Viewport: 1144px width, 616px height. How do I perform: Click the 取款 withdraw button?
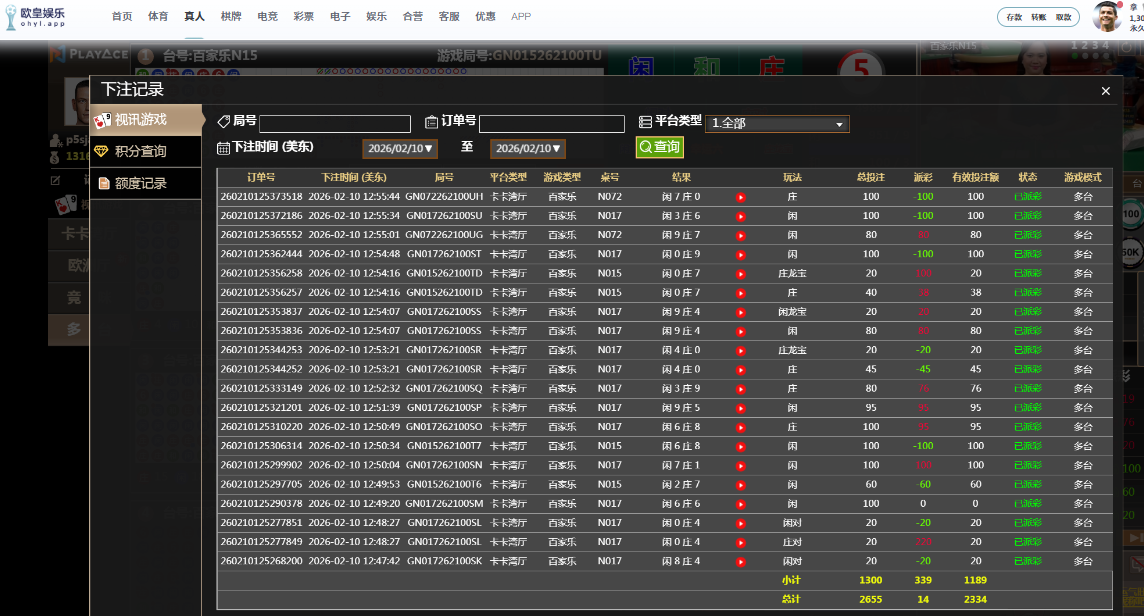[x=1063, y=17]
